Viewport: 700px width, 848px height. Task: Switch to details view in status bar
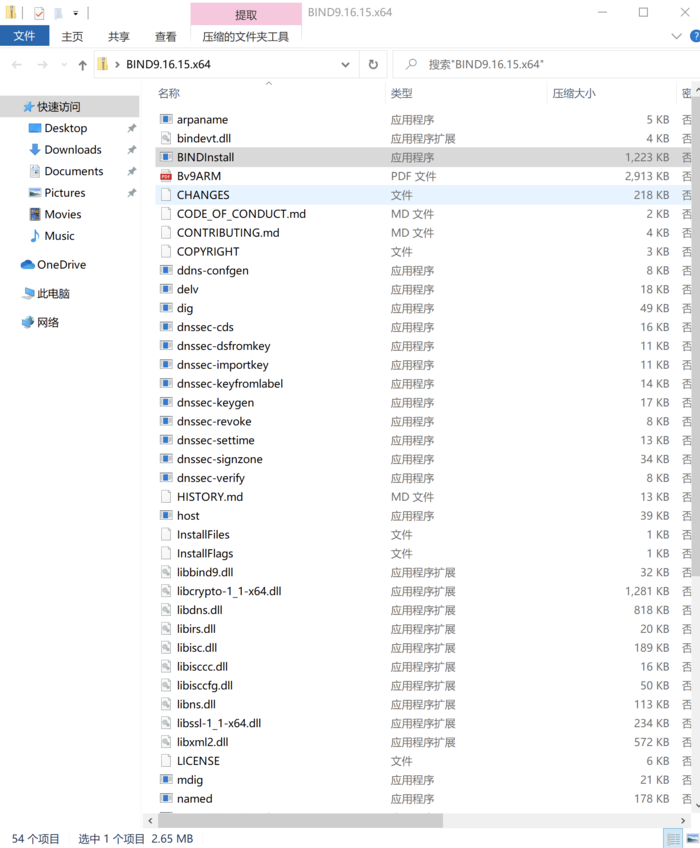coord(673,839)
